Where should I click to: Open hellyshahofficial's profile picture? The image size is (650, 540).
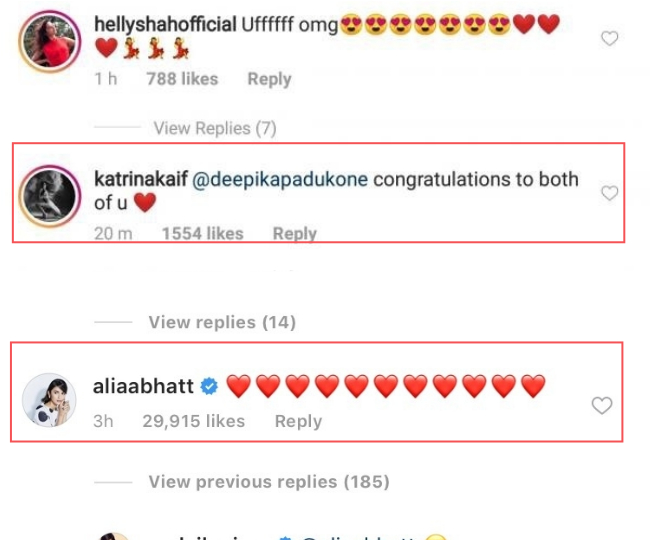50,41
